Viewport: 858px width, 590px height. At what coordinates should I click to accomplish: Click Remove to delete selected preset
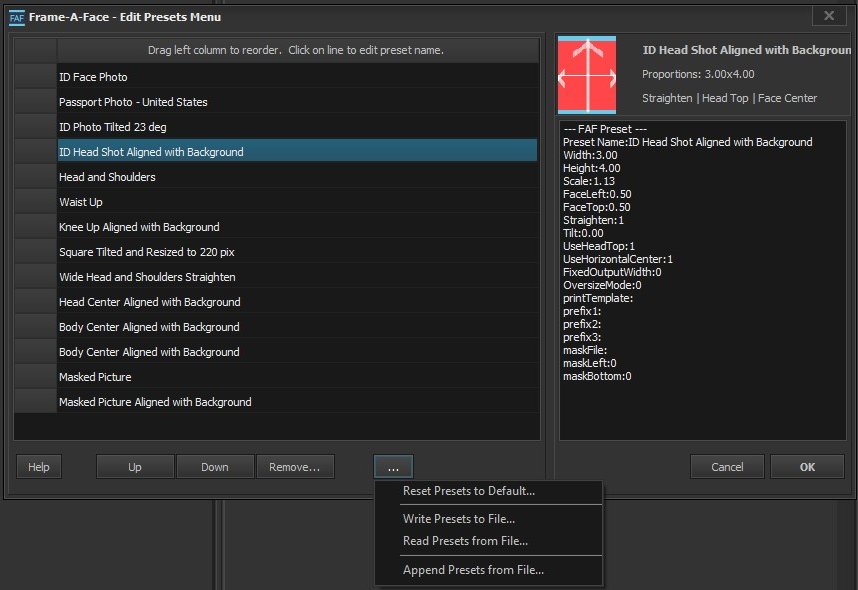coord(296,465)
